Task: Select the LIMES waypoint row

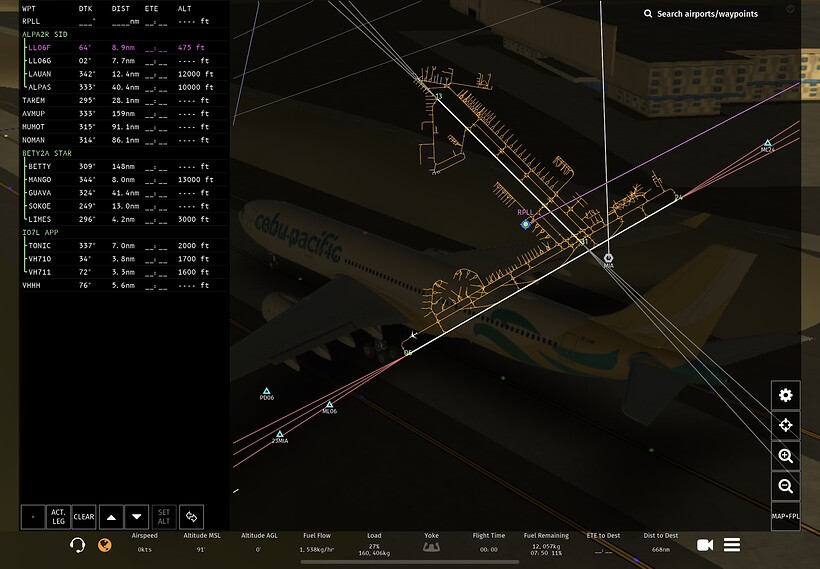Action: (124, 219)
